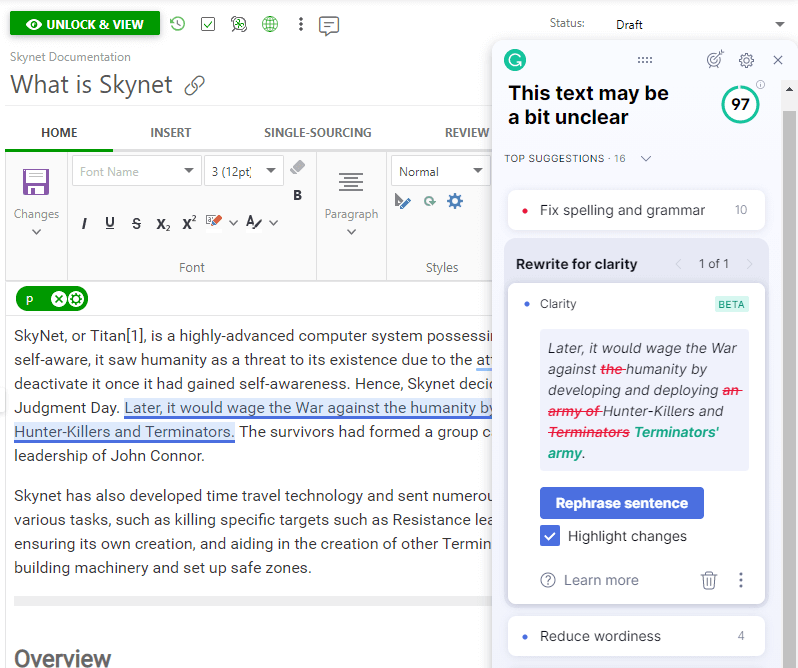
Task: Open the comments speech bubble icon
Action: coord(329,25)
